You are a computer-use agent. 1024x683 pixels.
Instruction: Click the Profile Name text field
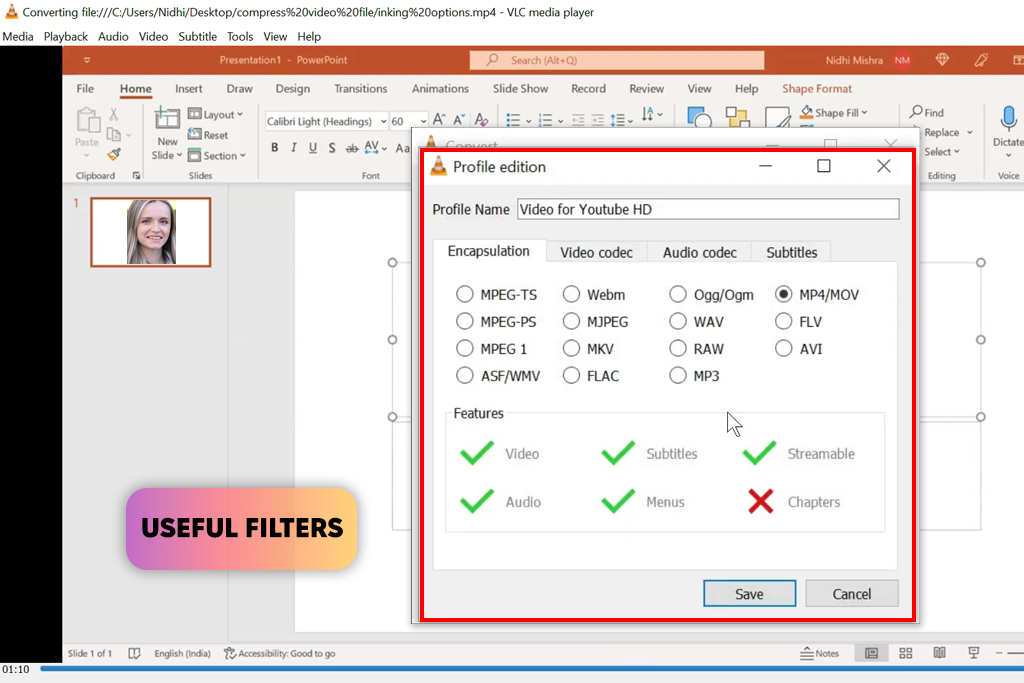(707, 210)
